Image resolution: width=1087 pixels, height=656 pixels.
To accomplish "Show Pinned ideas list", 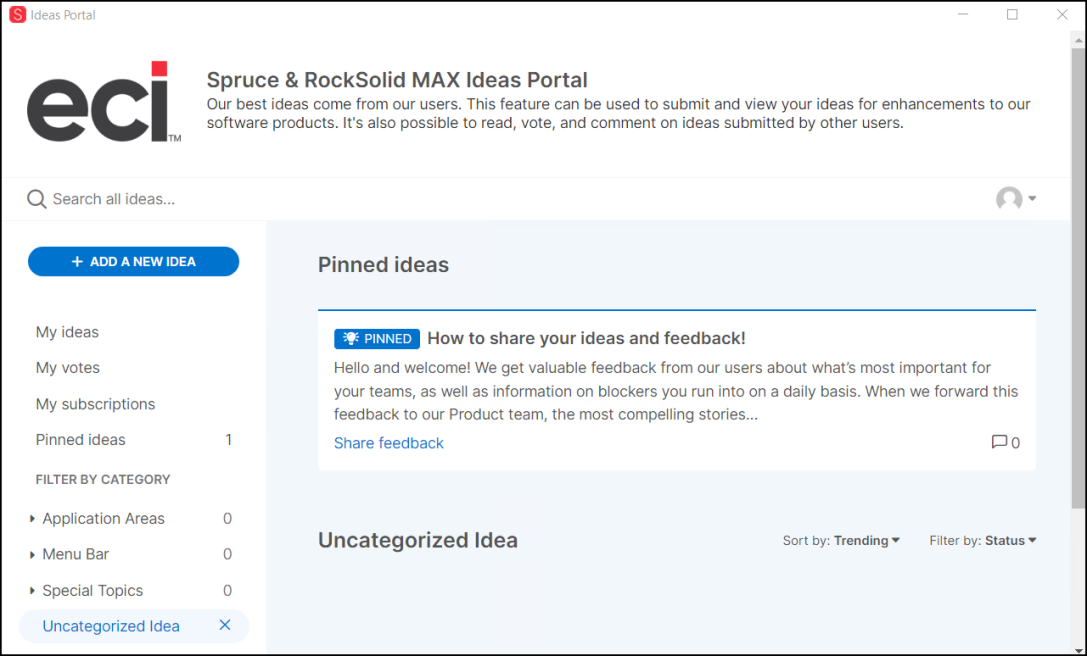I will [x=80, y=440].
